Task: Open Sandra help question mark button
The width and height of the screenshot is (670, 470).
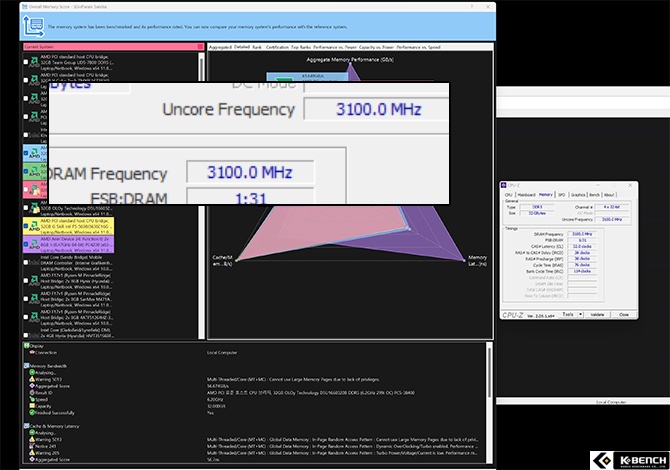Action: [x=472, y=7]
